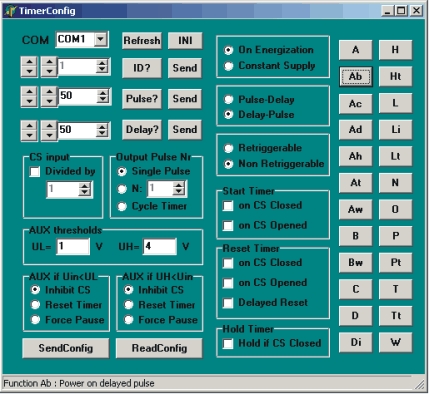Select function Bw button
Viewport: 429px width, 394px height.
(355, 263)
